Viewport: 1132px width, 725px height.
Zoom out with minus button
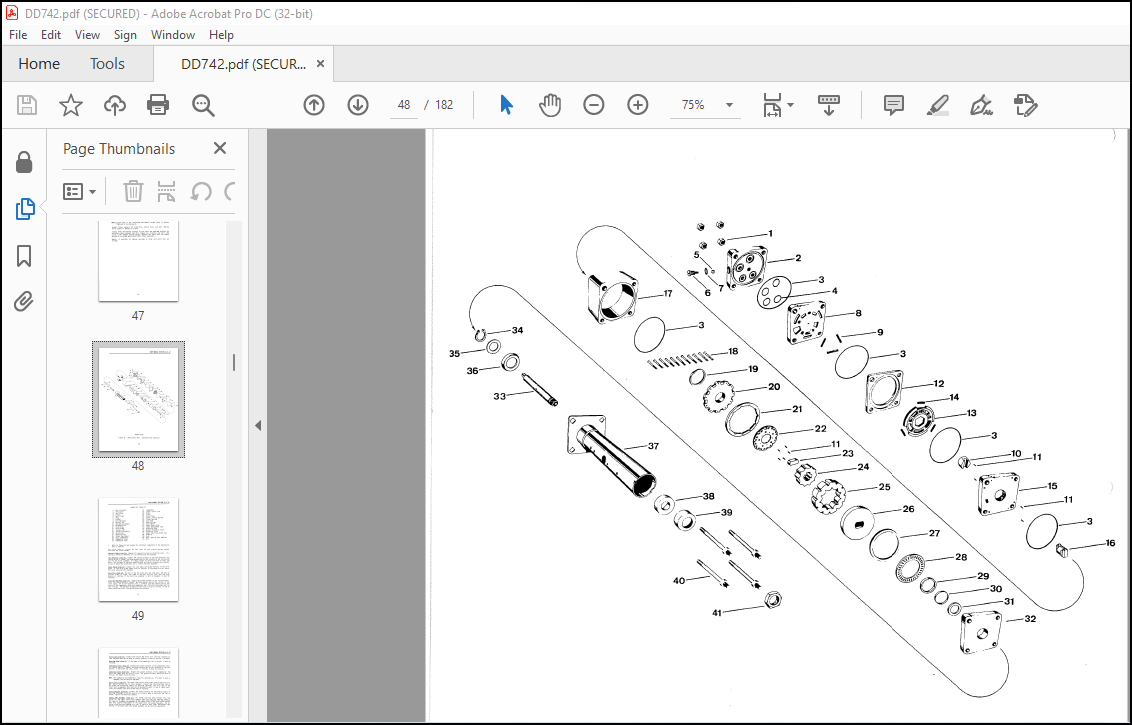[x=593, y=105]
